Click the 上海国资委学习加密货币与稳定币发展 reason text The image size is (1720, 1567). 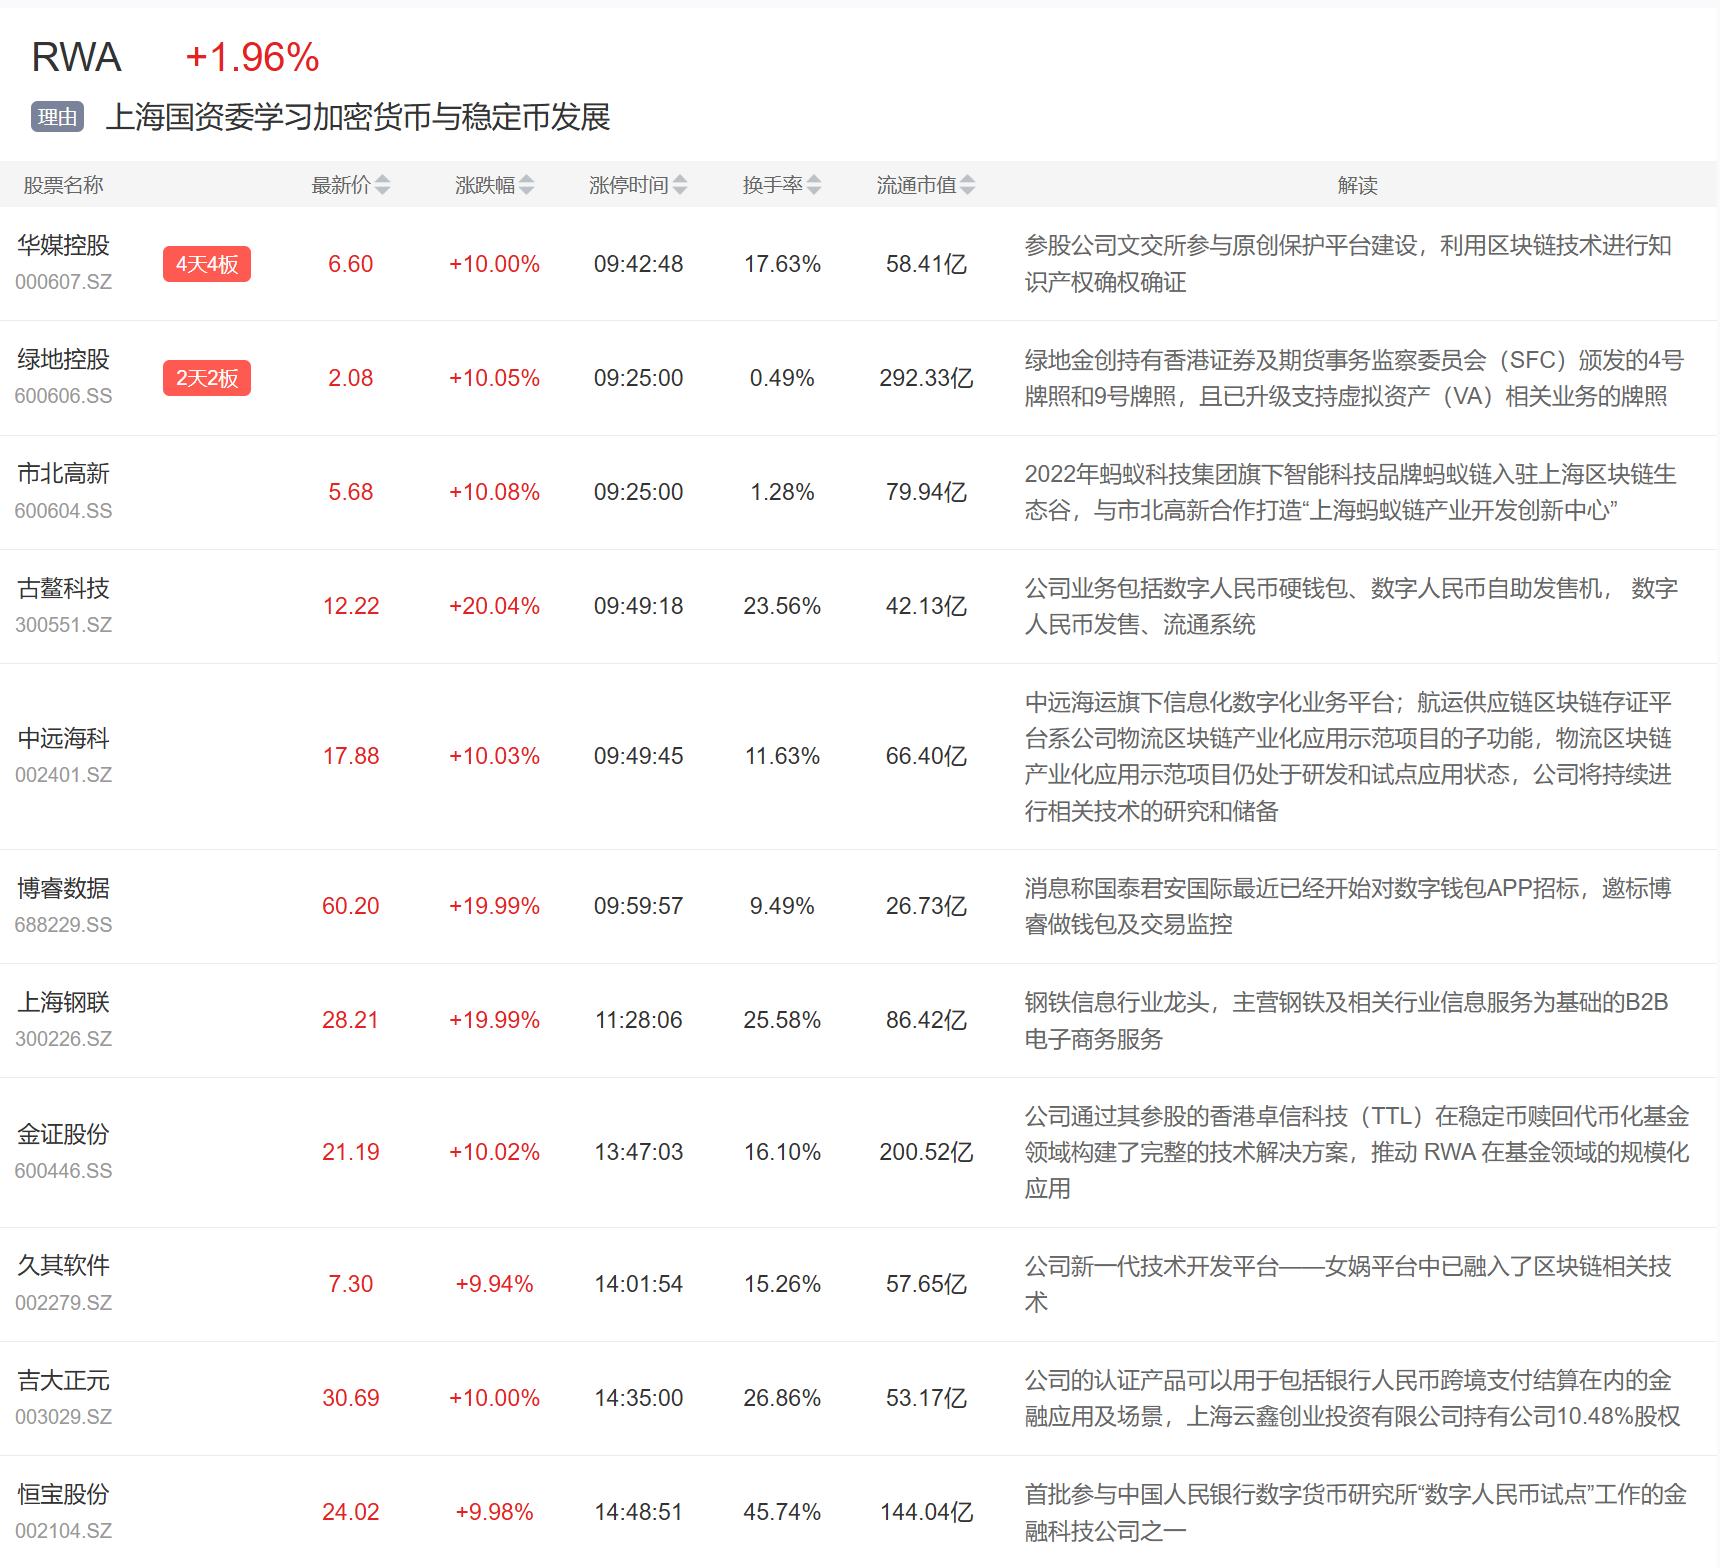coord(358,117)
